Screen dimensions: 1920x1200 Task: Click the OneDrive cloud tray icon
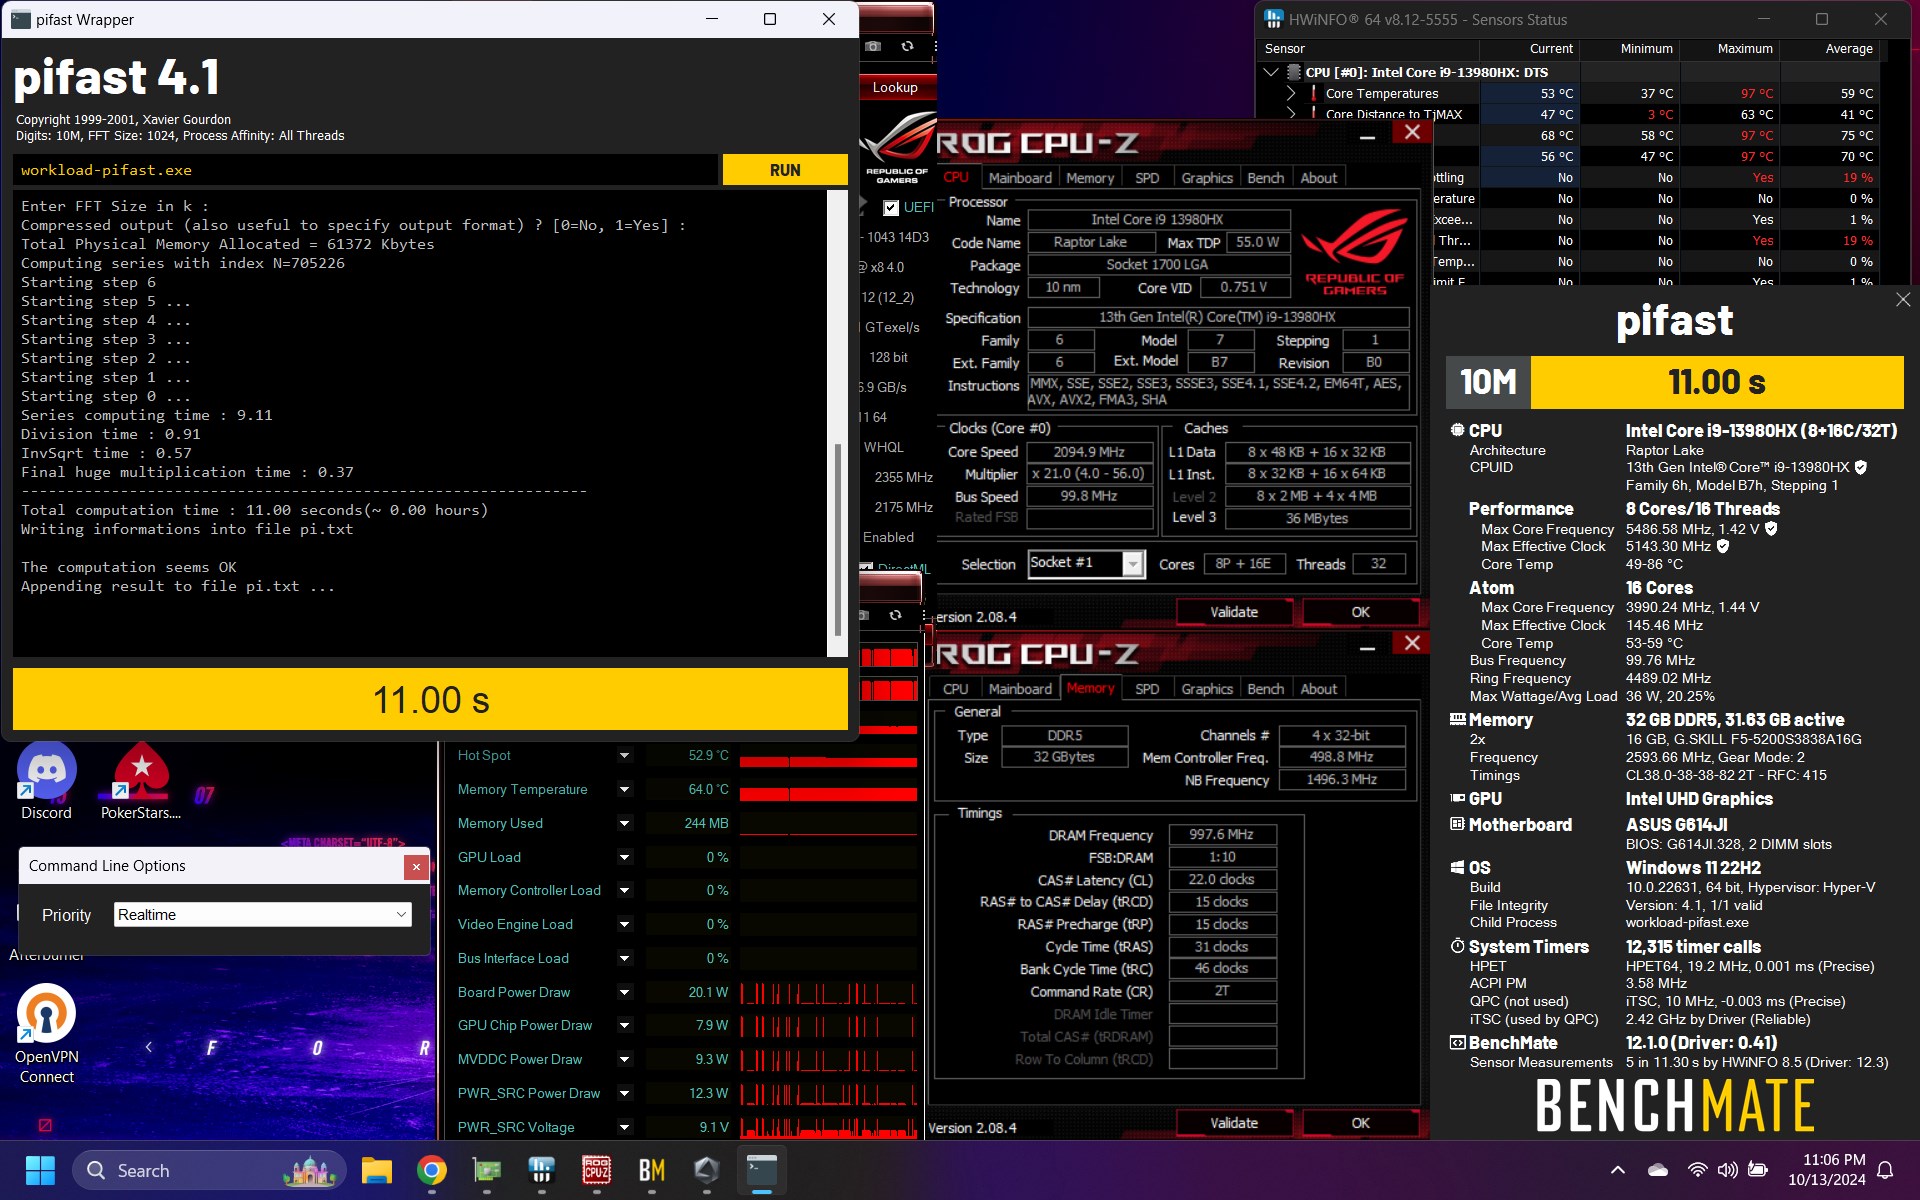point(1658,1170)
